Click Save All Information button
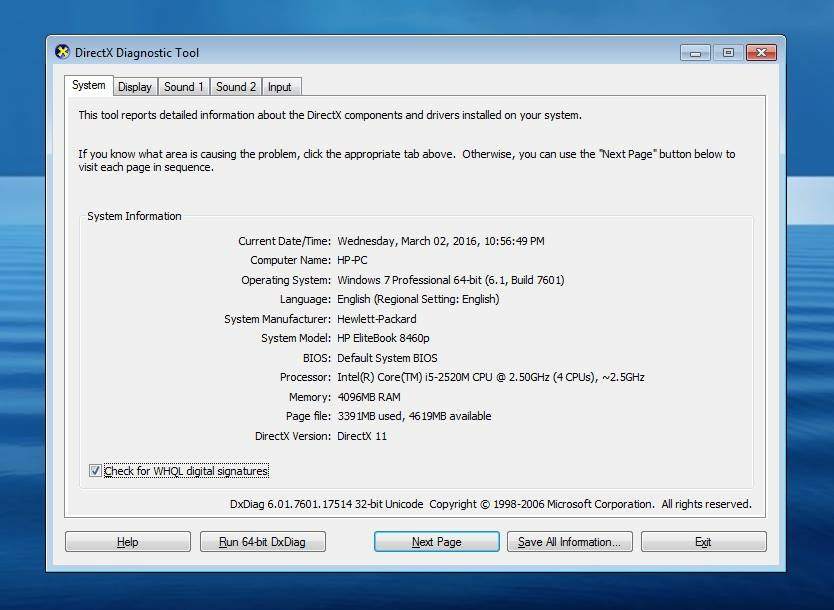Screen dimensions: 834x610 [570, 541]
